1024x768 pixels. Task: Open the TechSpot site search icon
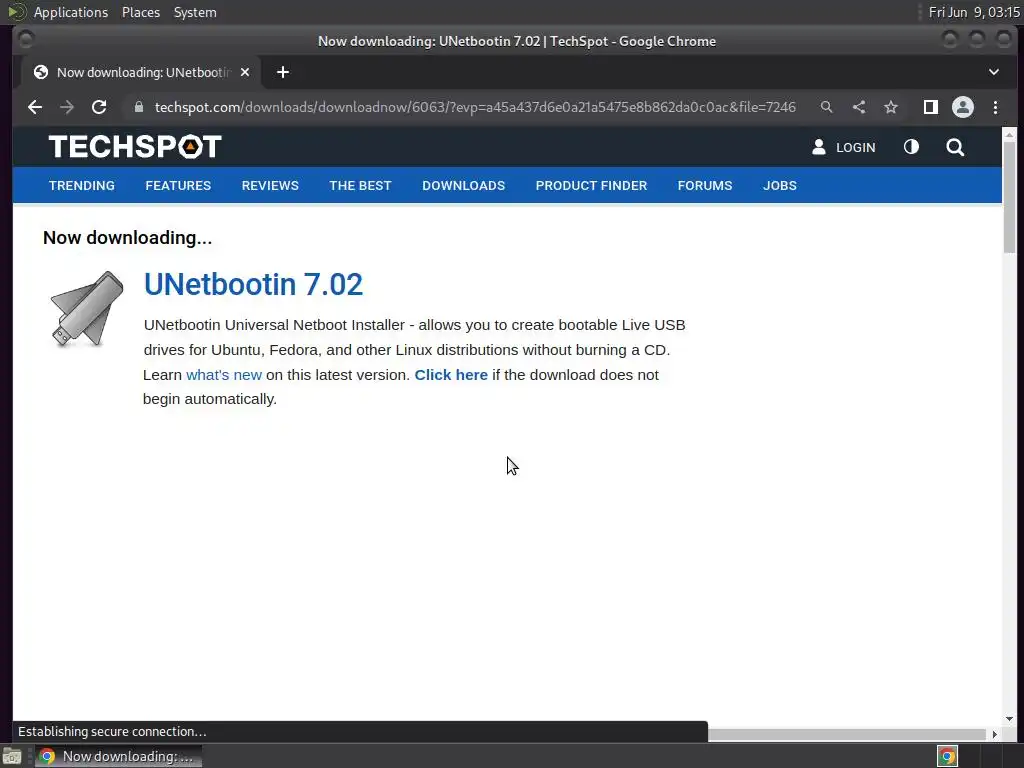point(955,148)
